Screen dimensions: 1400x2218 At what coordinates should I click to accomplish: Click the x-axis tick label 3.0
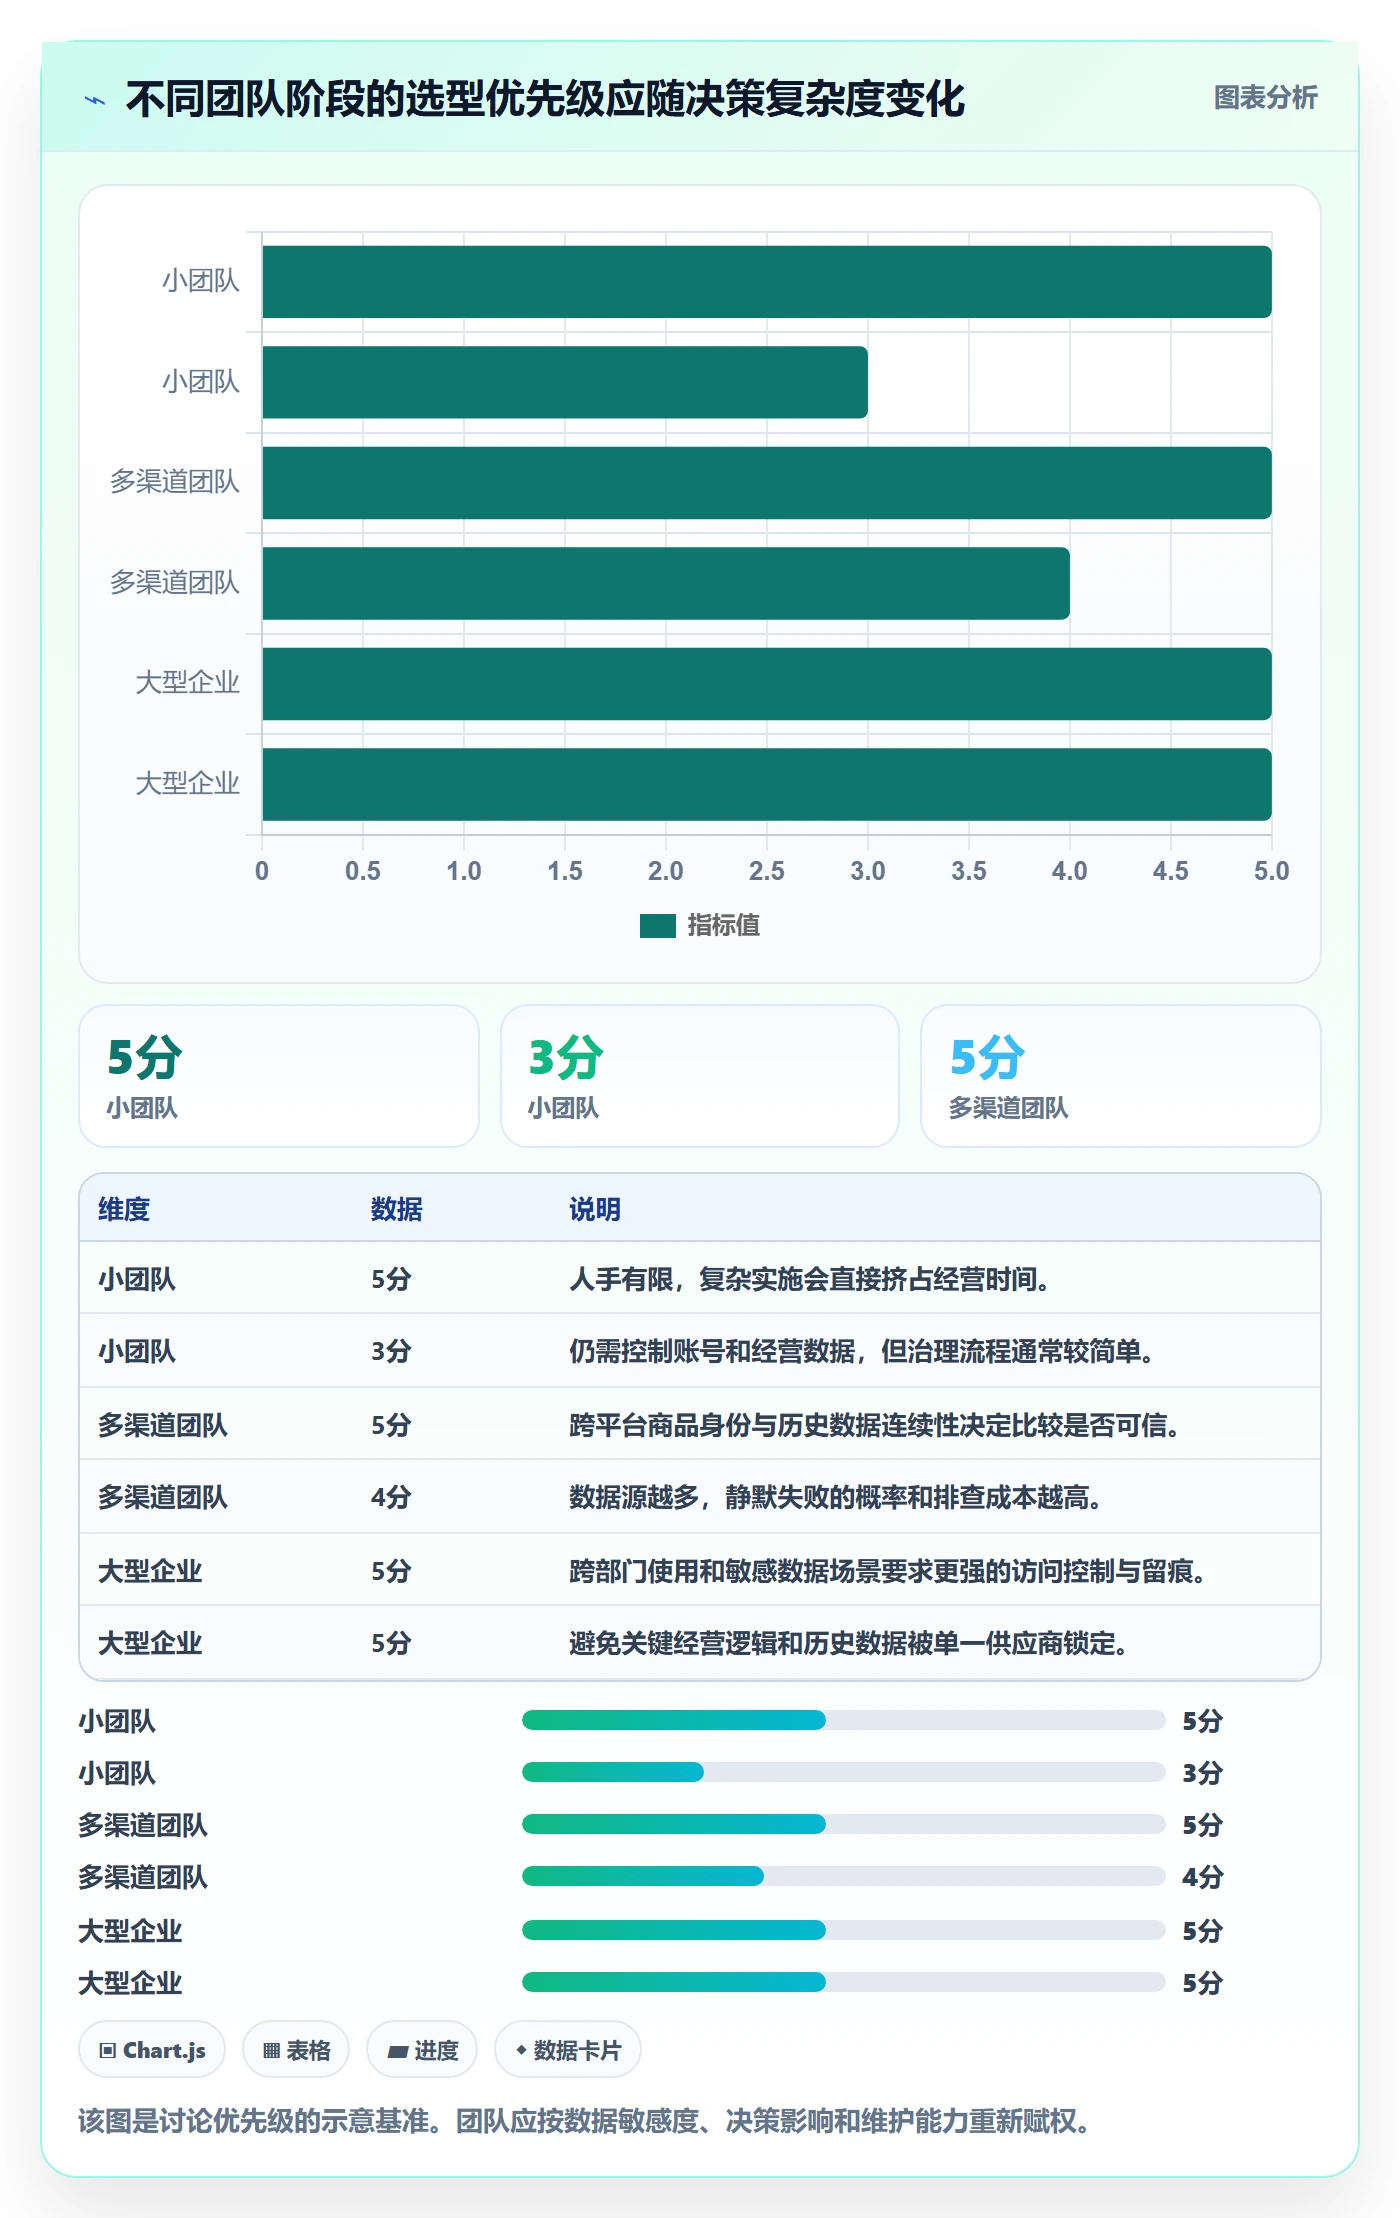pos(868,871)
